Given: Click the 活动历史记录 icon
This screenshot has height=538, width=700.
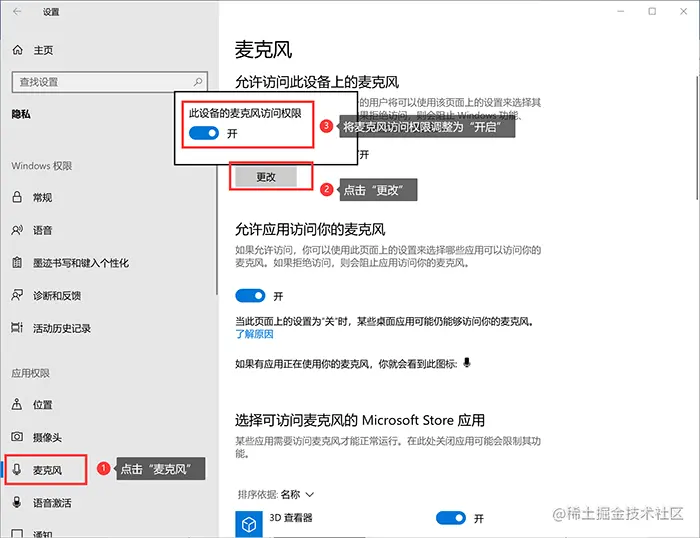Looking at the screenshot, I should [x=17, y=328].
